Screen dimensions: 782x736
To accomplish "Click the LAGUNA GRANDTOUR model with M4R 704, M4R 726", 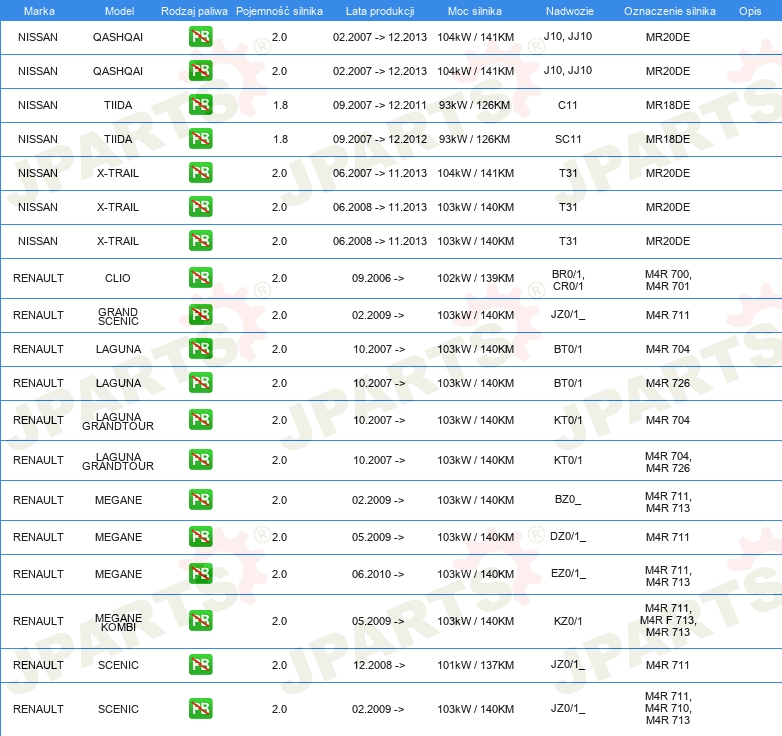I will 118,461.
